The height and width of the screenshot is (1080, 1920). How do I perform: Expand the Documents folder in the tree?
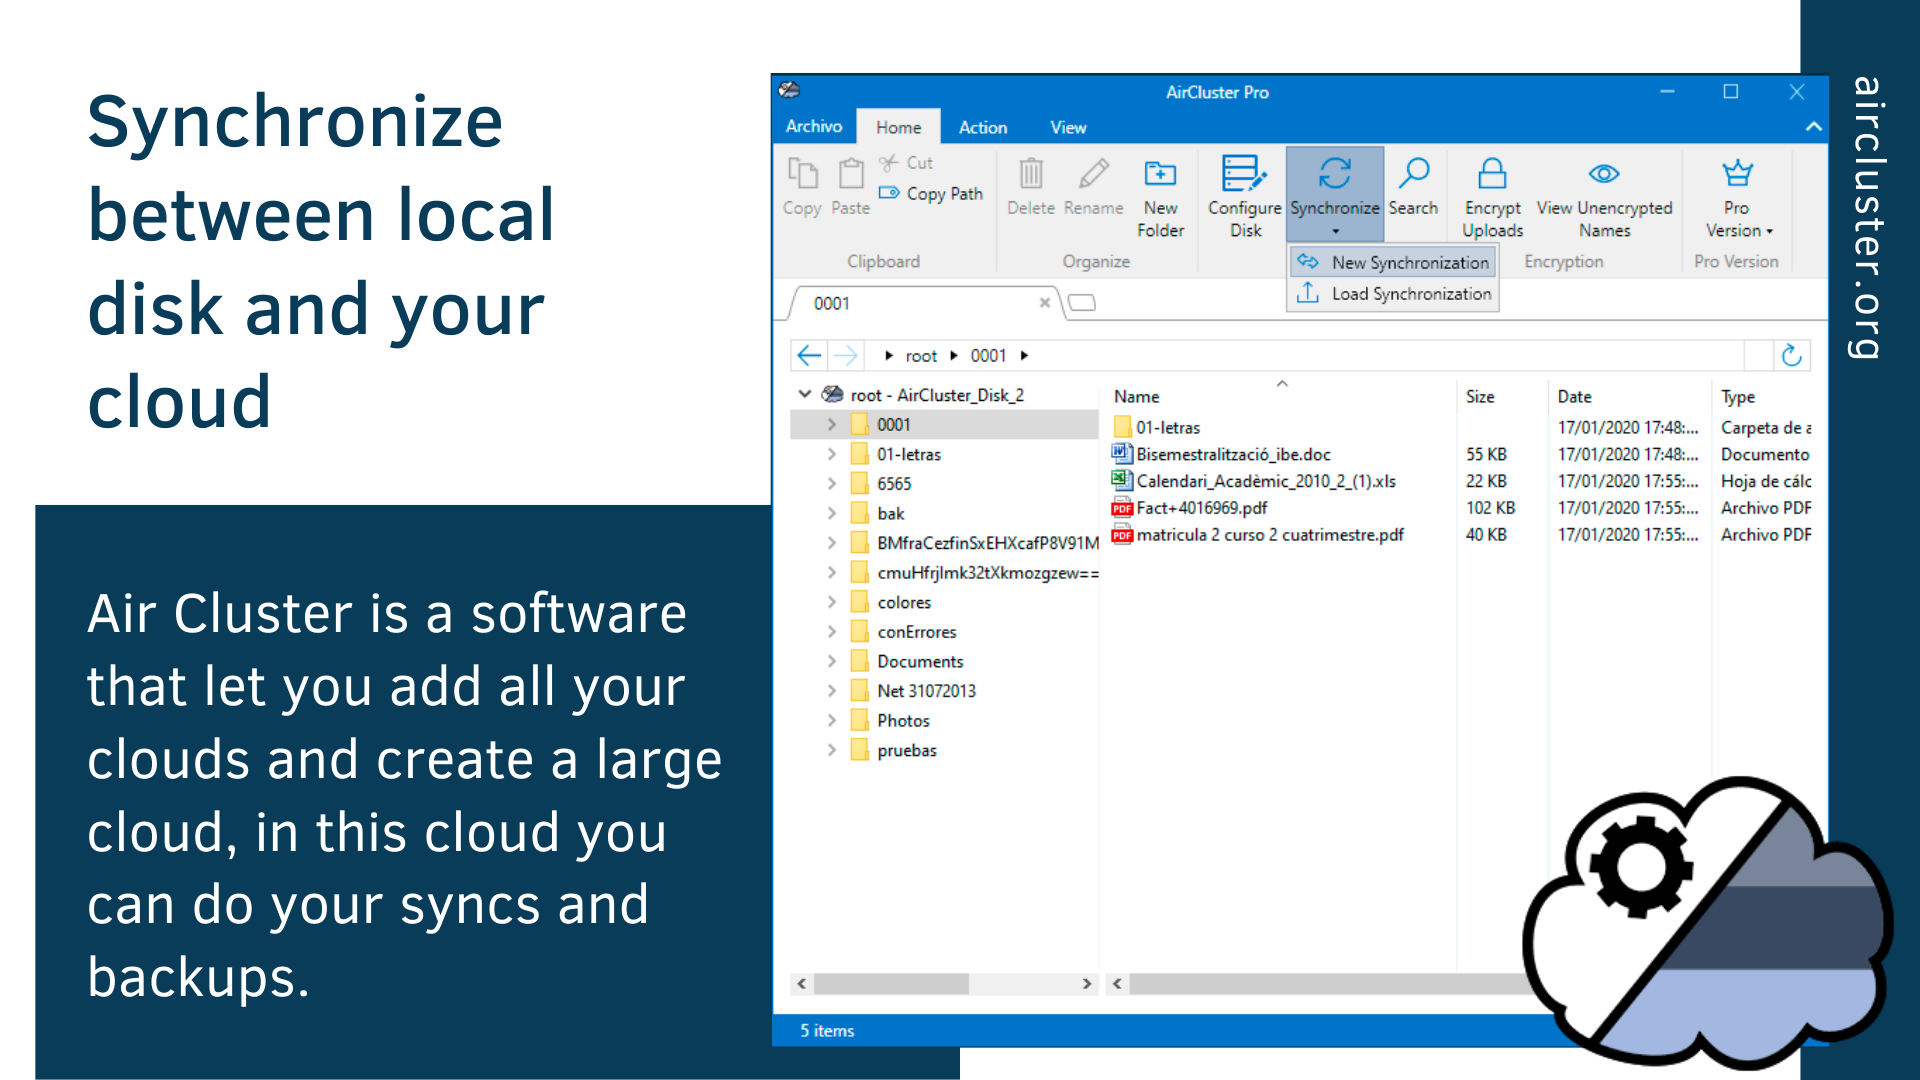[832, 661]
